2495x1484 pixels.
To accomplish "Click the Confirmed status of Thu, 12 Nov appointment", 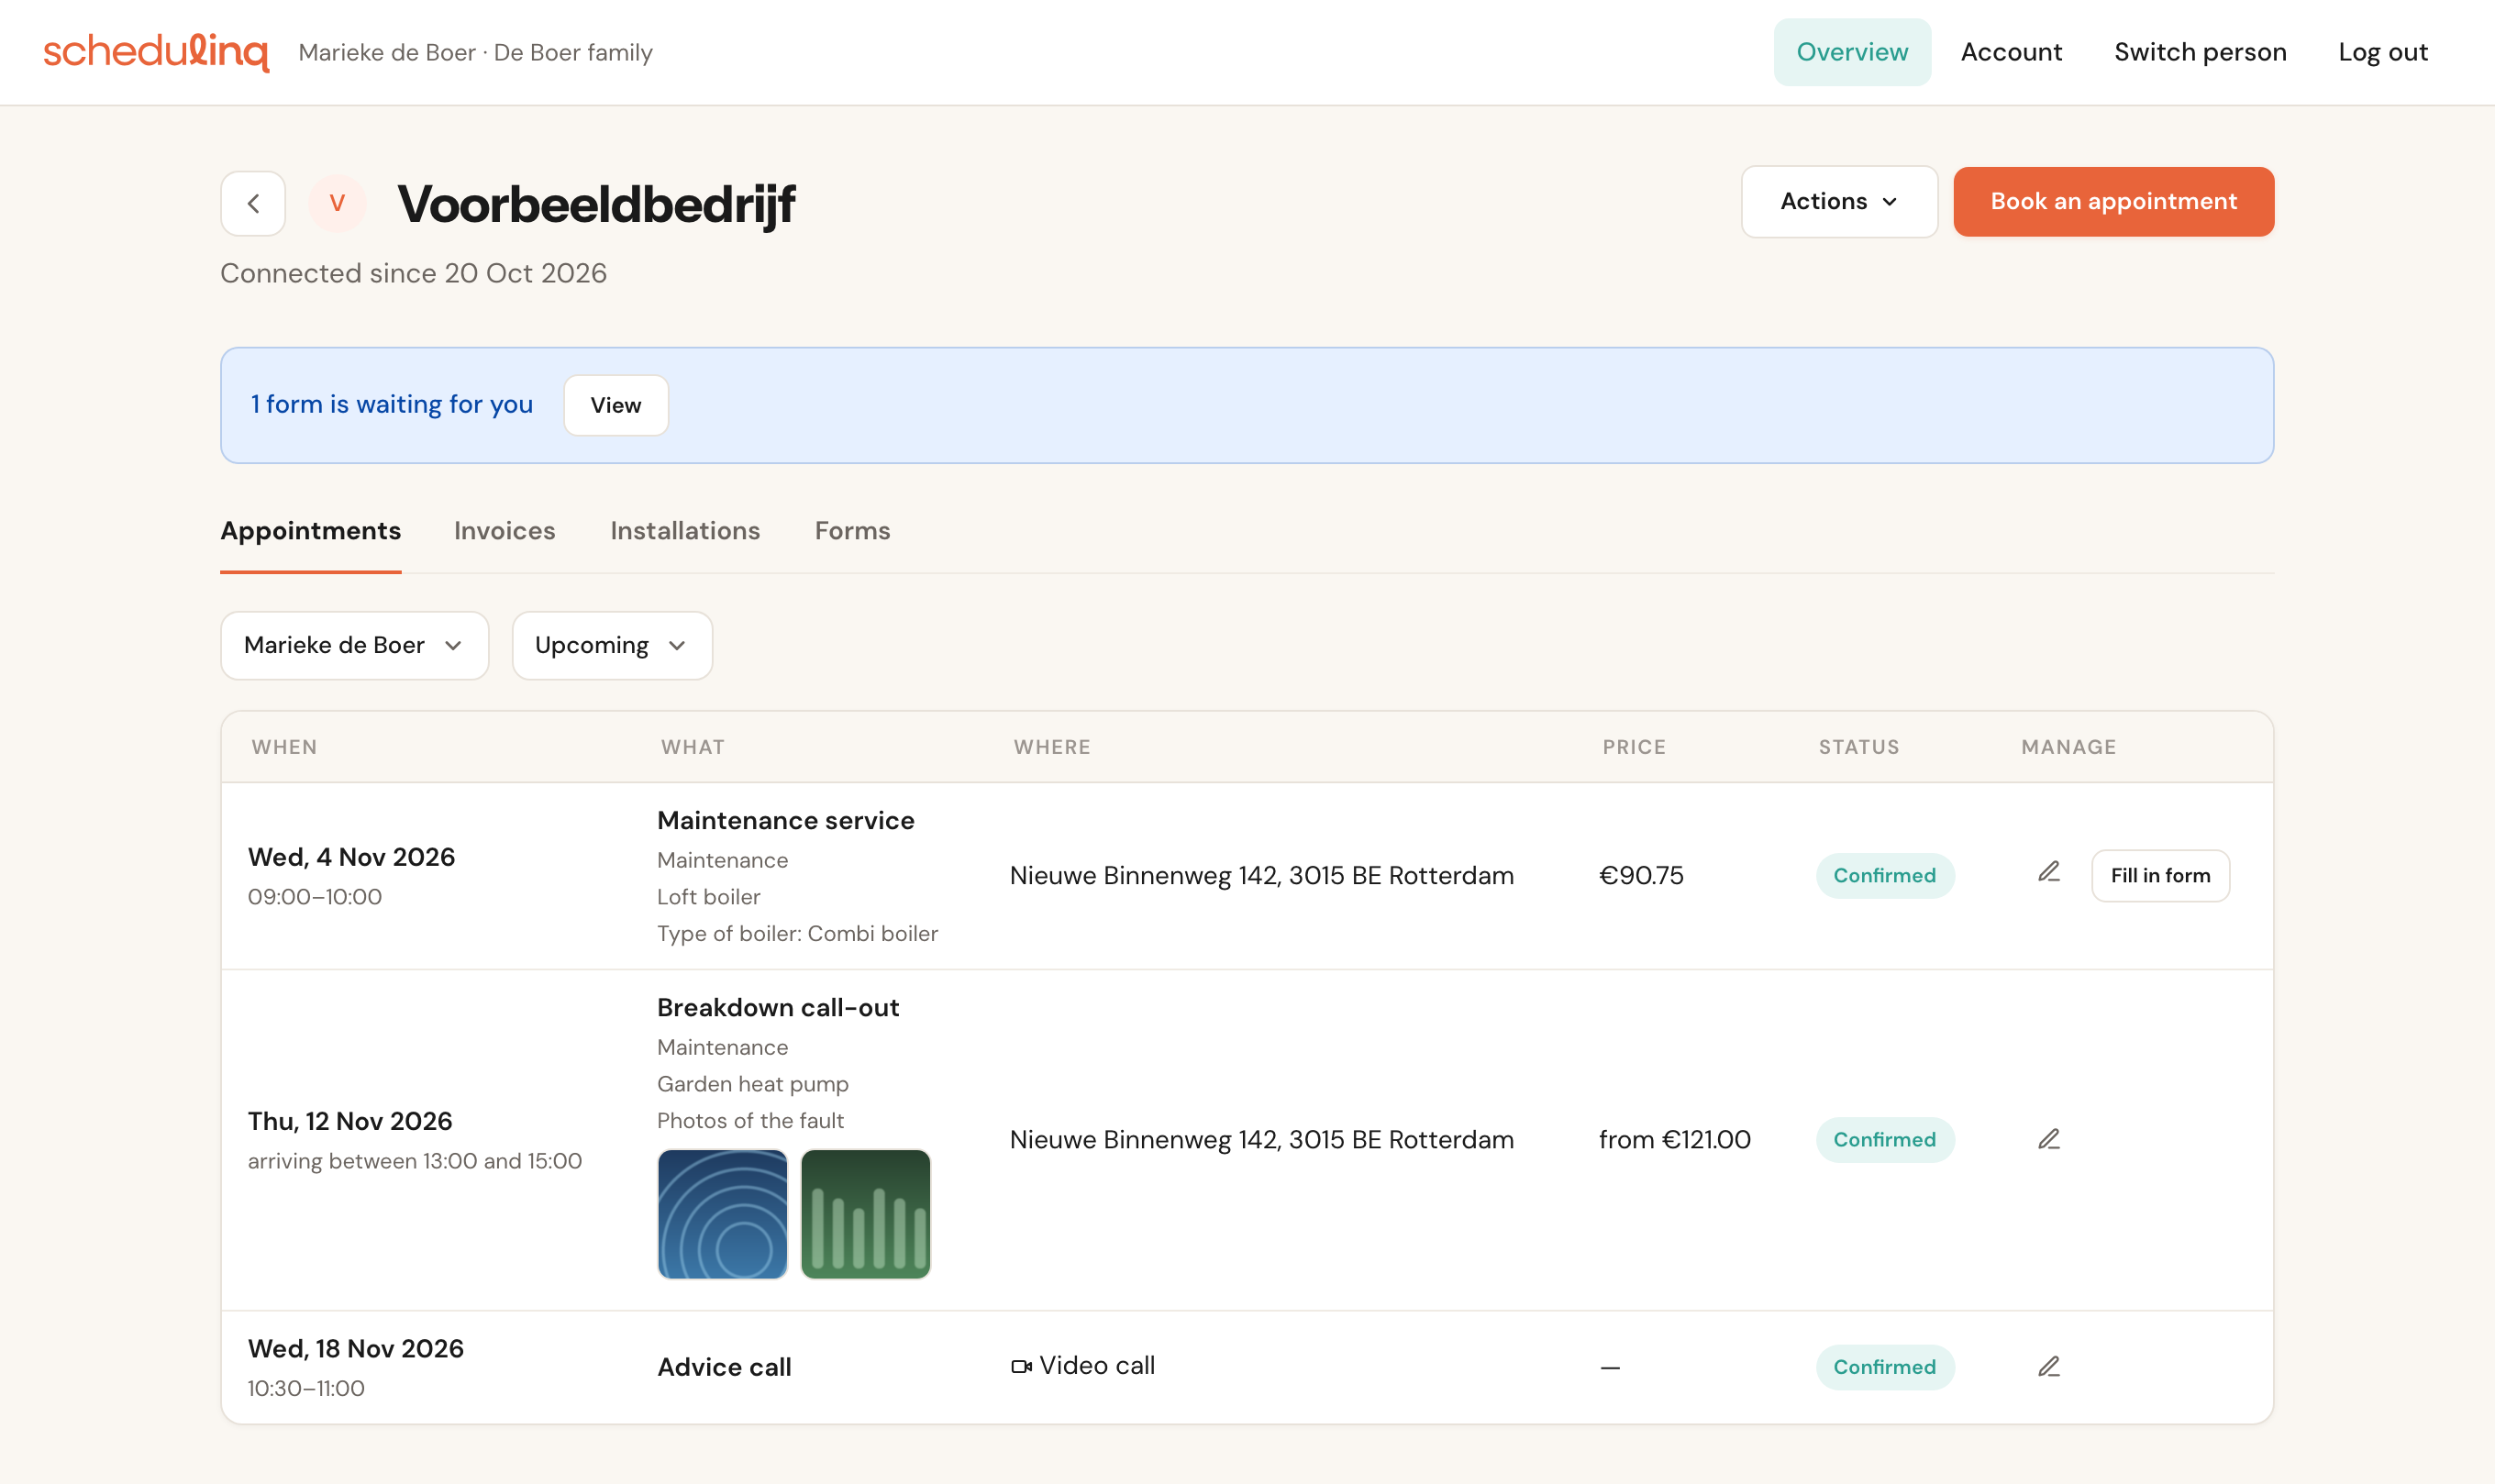I will click(x=1885, y=1140).
